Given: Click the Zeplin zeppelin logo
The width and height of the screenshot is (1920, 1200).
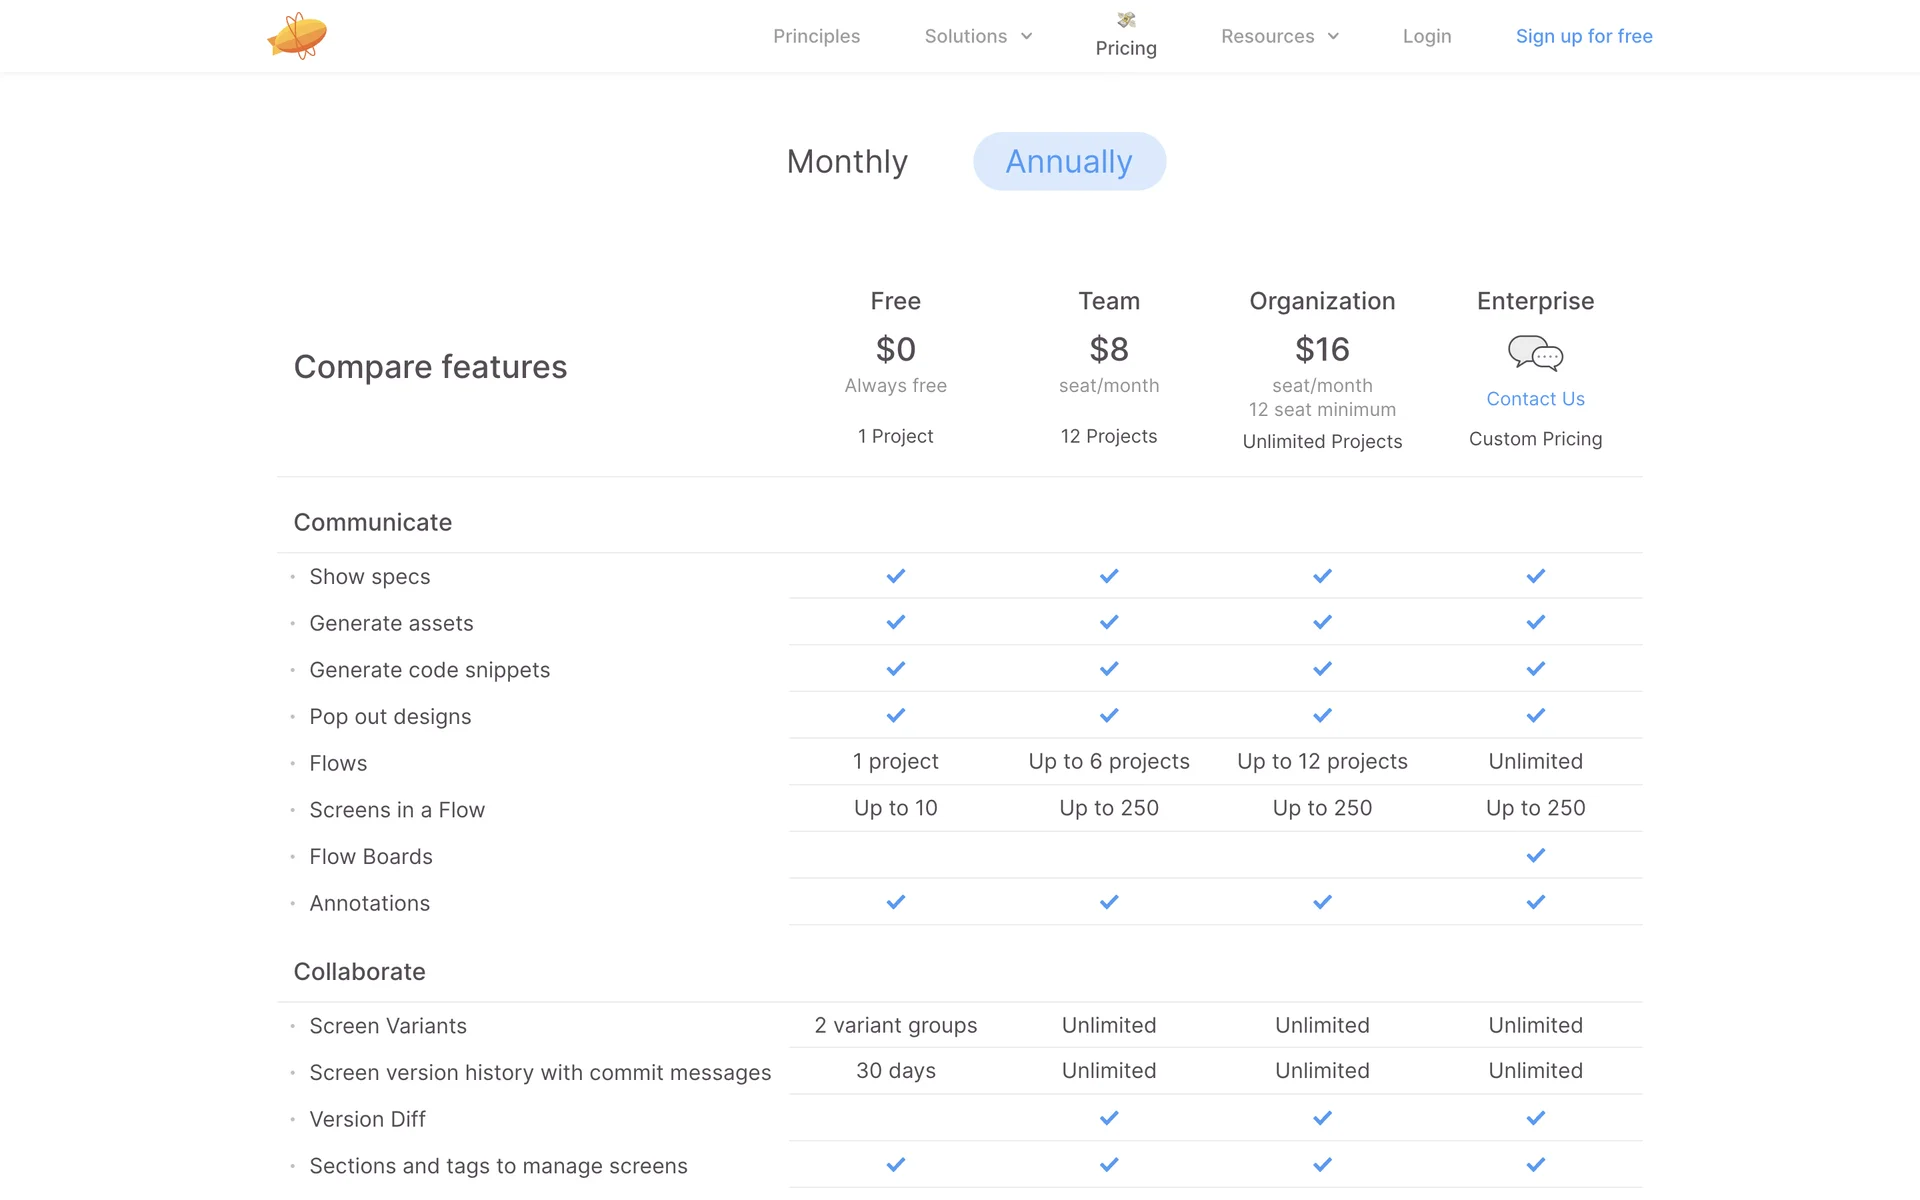Looking at the screenshot, I should (297, 36).
